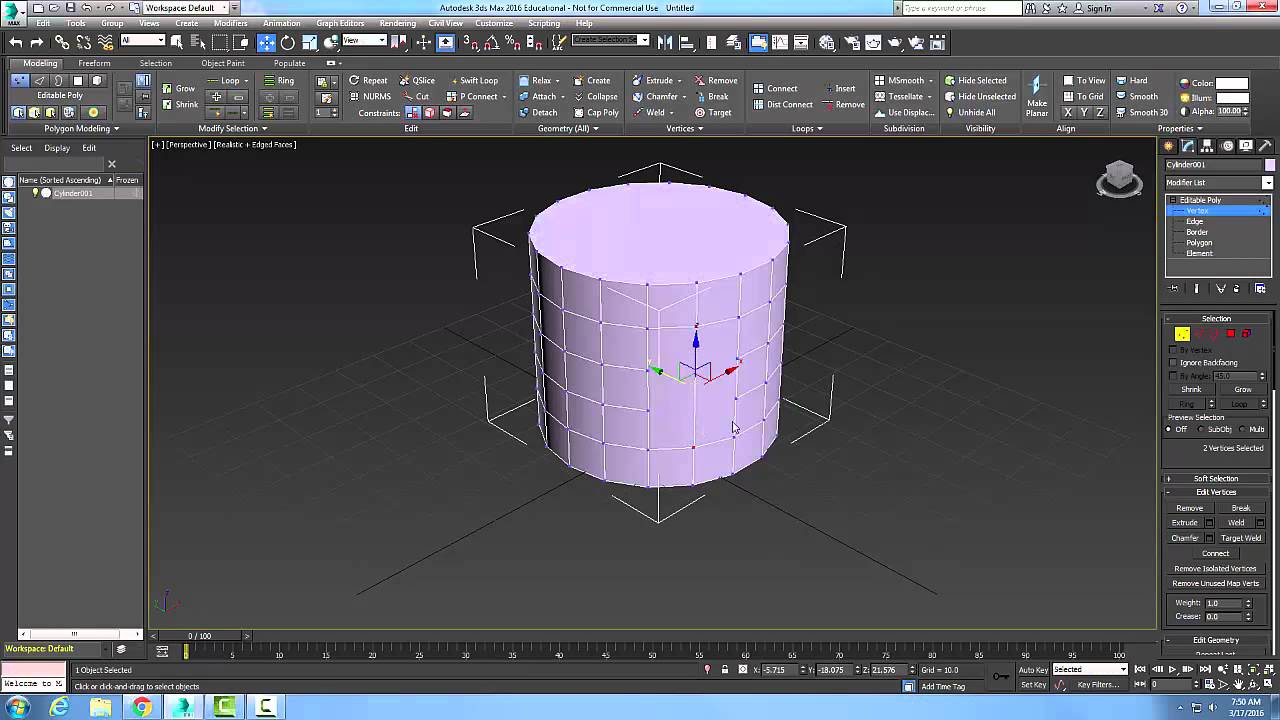Collapse the Edit Vertices rollout
This screenshot has width=1280, height=720.
(1216, 492)
